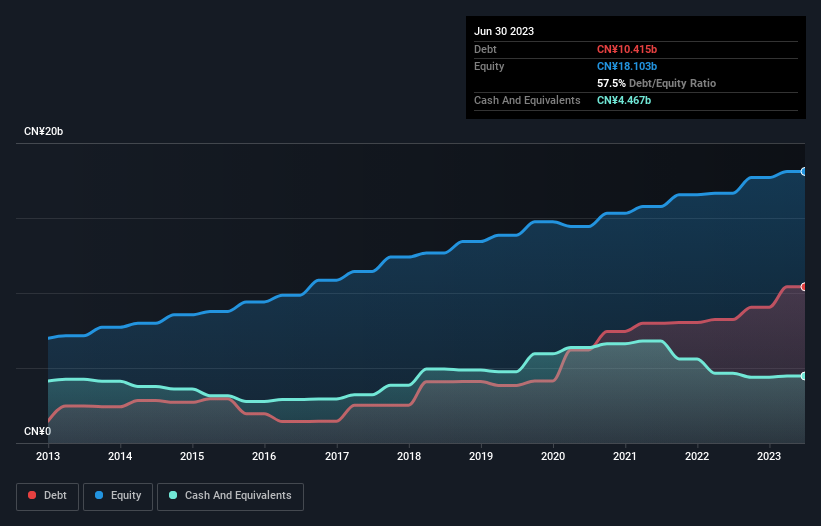The width and height of the screenshot is (821, 526).
Task: Click the Jun 30 2023 tooltip date
Action: click(504, 31)
